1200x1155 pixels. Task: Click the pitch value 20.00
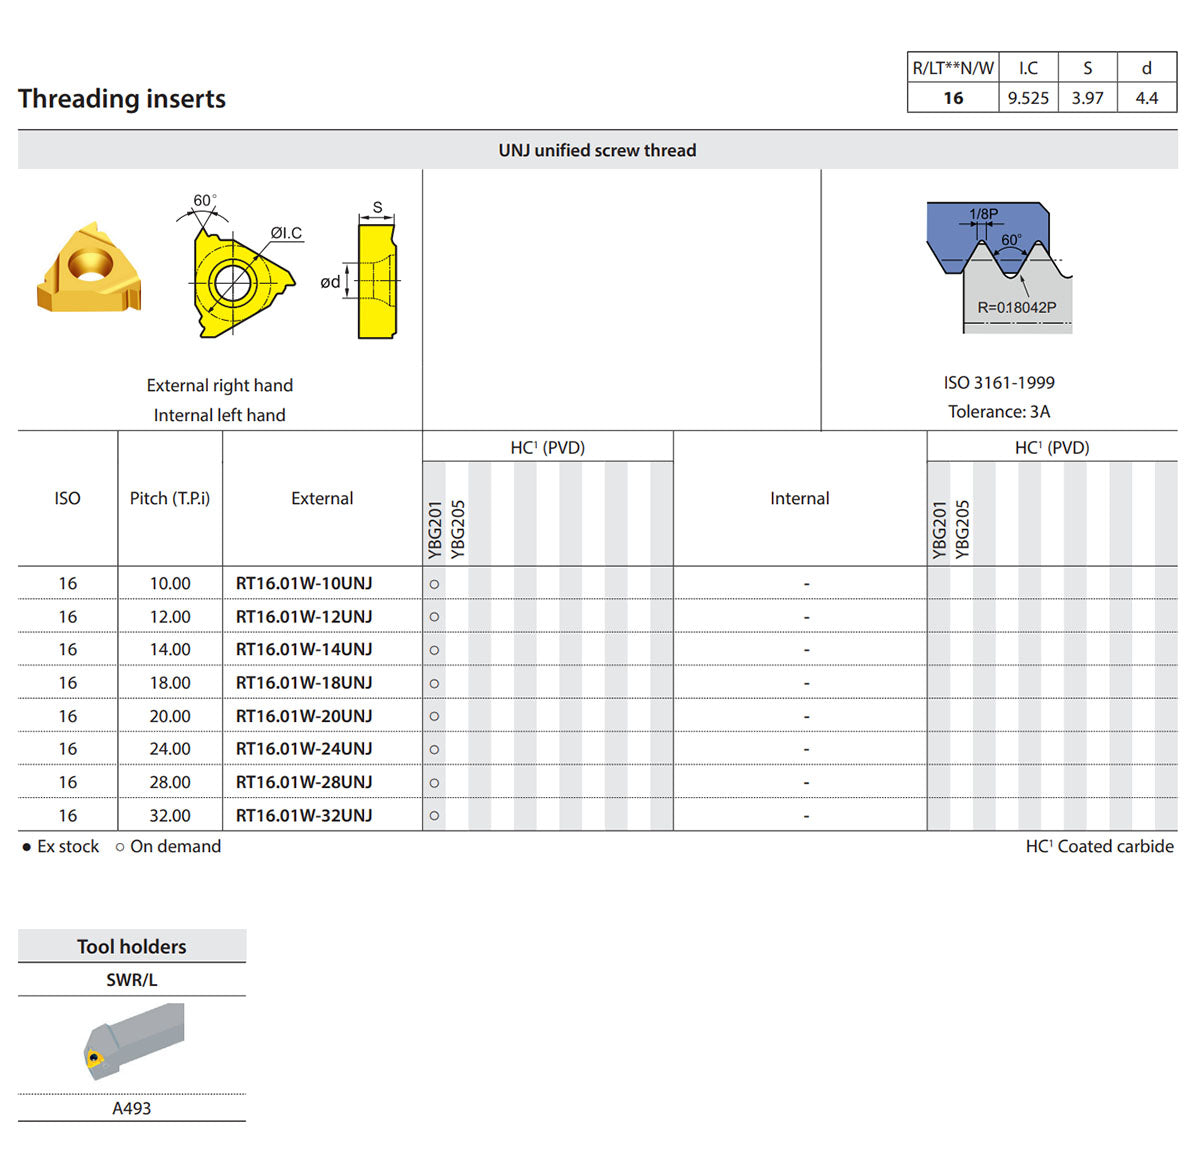click(170, 716)
